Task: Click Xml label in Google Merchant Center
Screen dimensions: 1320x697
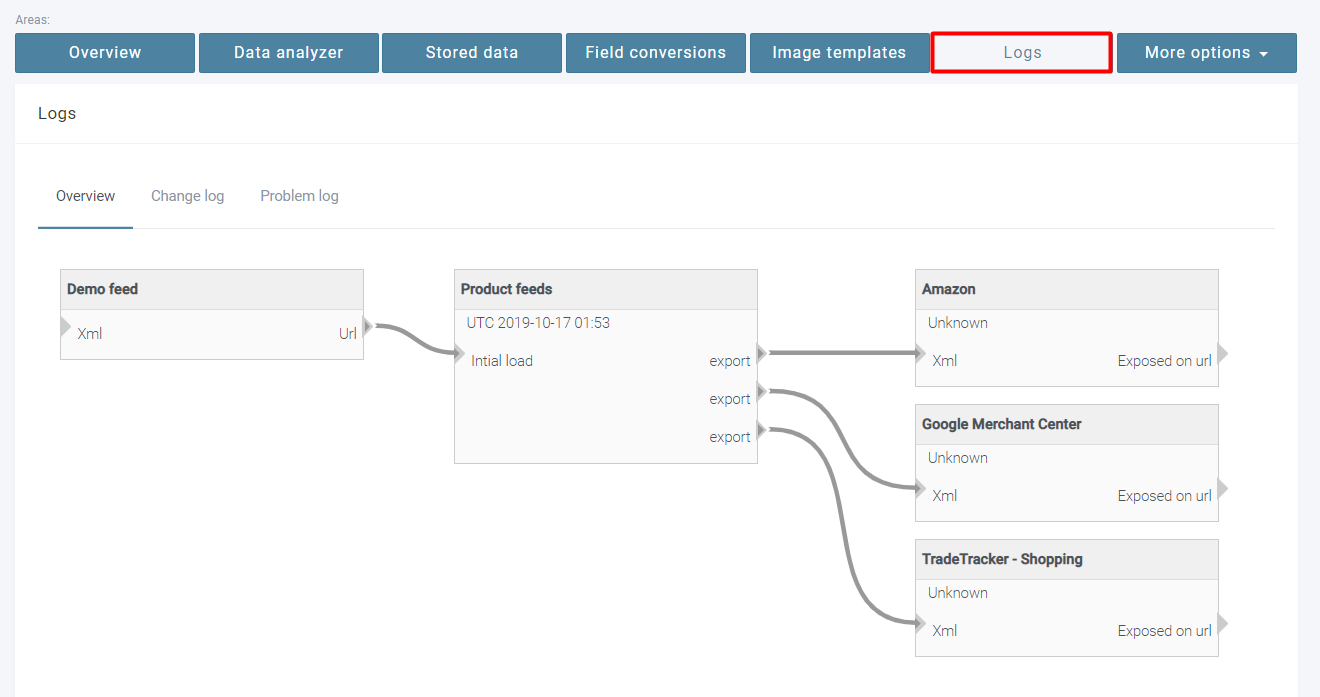Action: (x=945, y=496)
